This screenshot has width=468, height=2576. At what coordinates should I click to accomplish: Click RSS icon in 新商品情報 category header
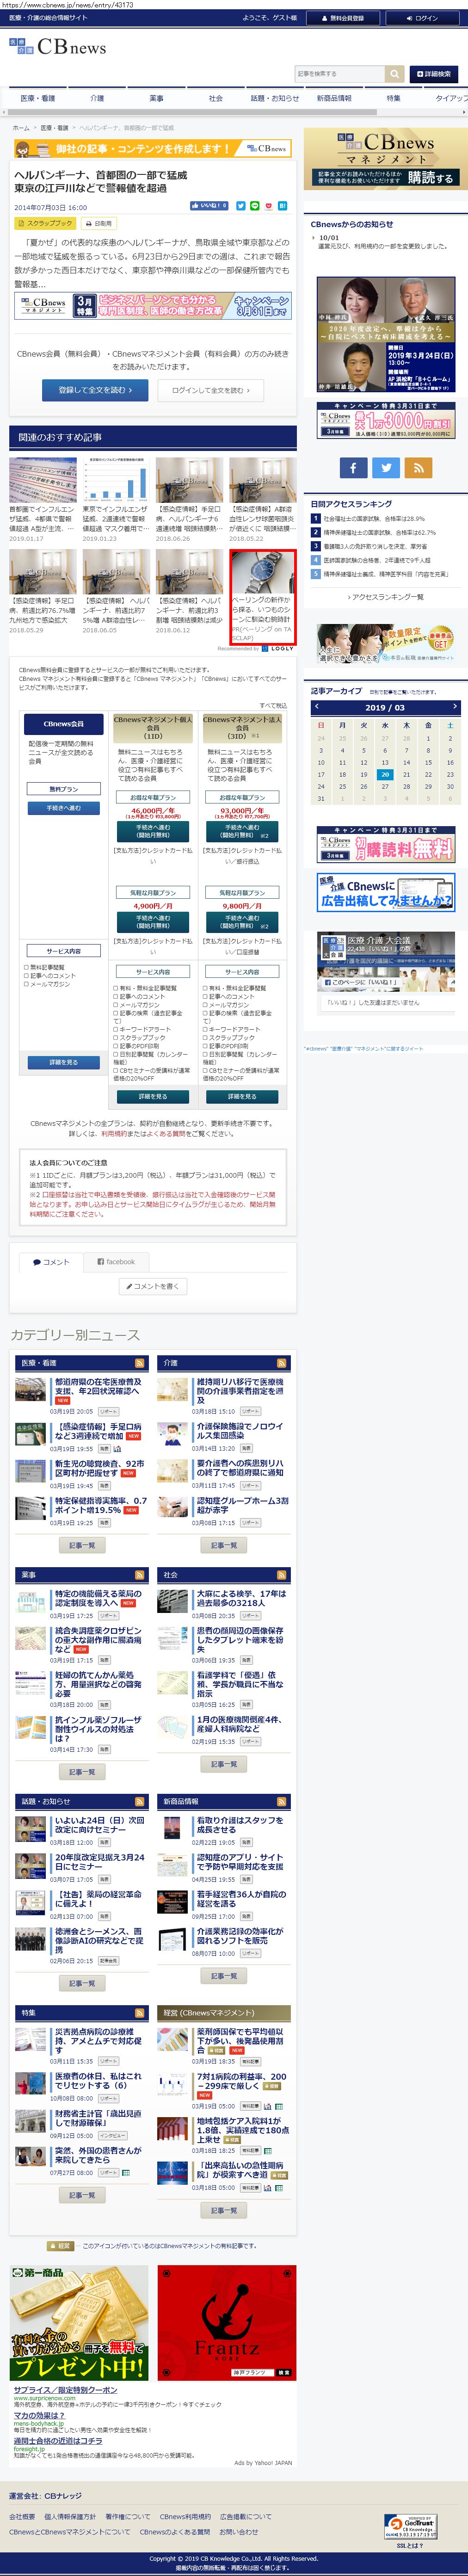[x=282, y=1801]
